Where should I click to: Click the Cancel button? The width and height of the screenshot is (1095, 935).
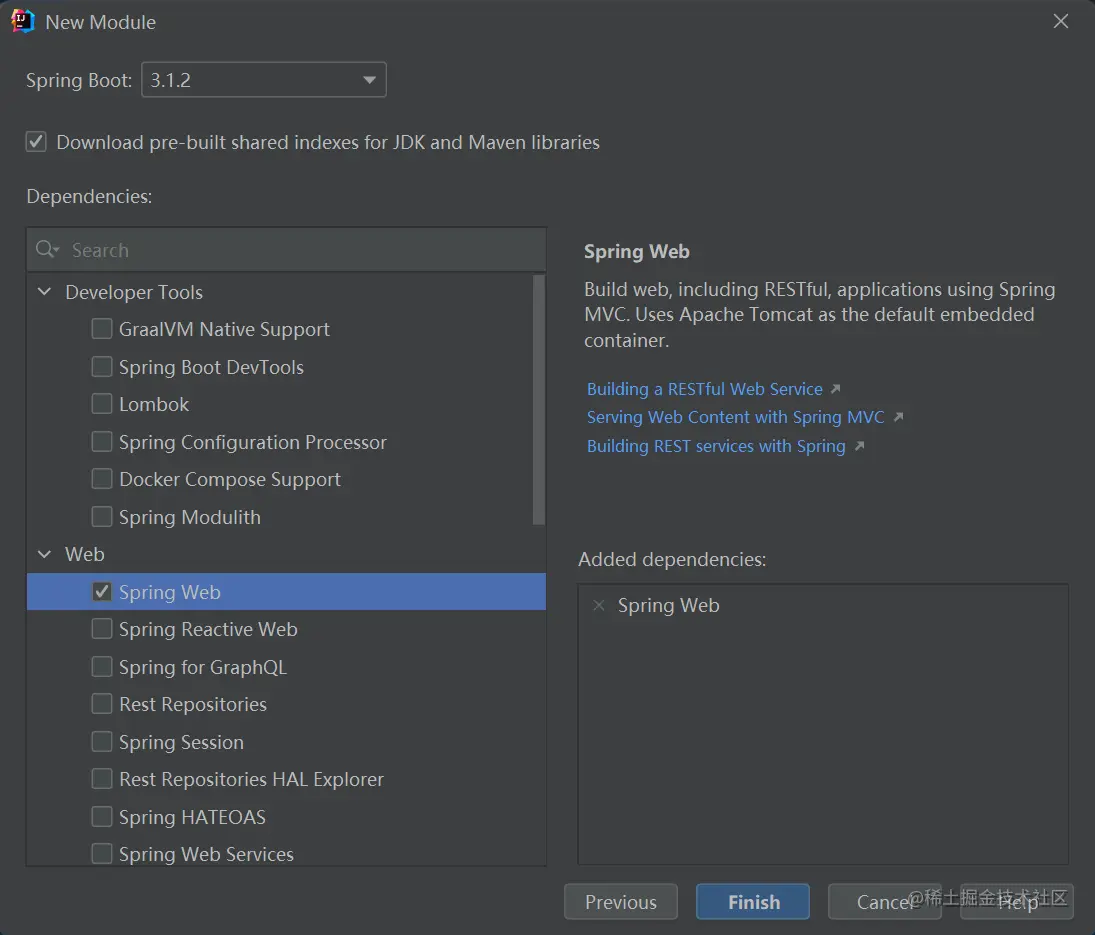(885, 901)
